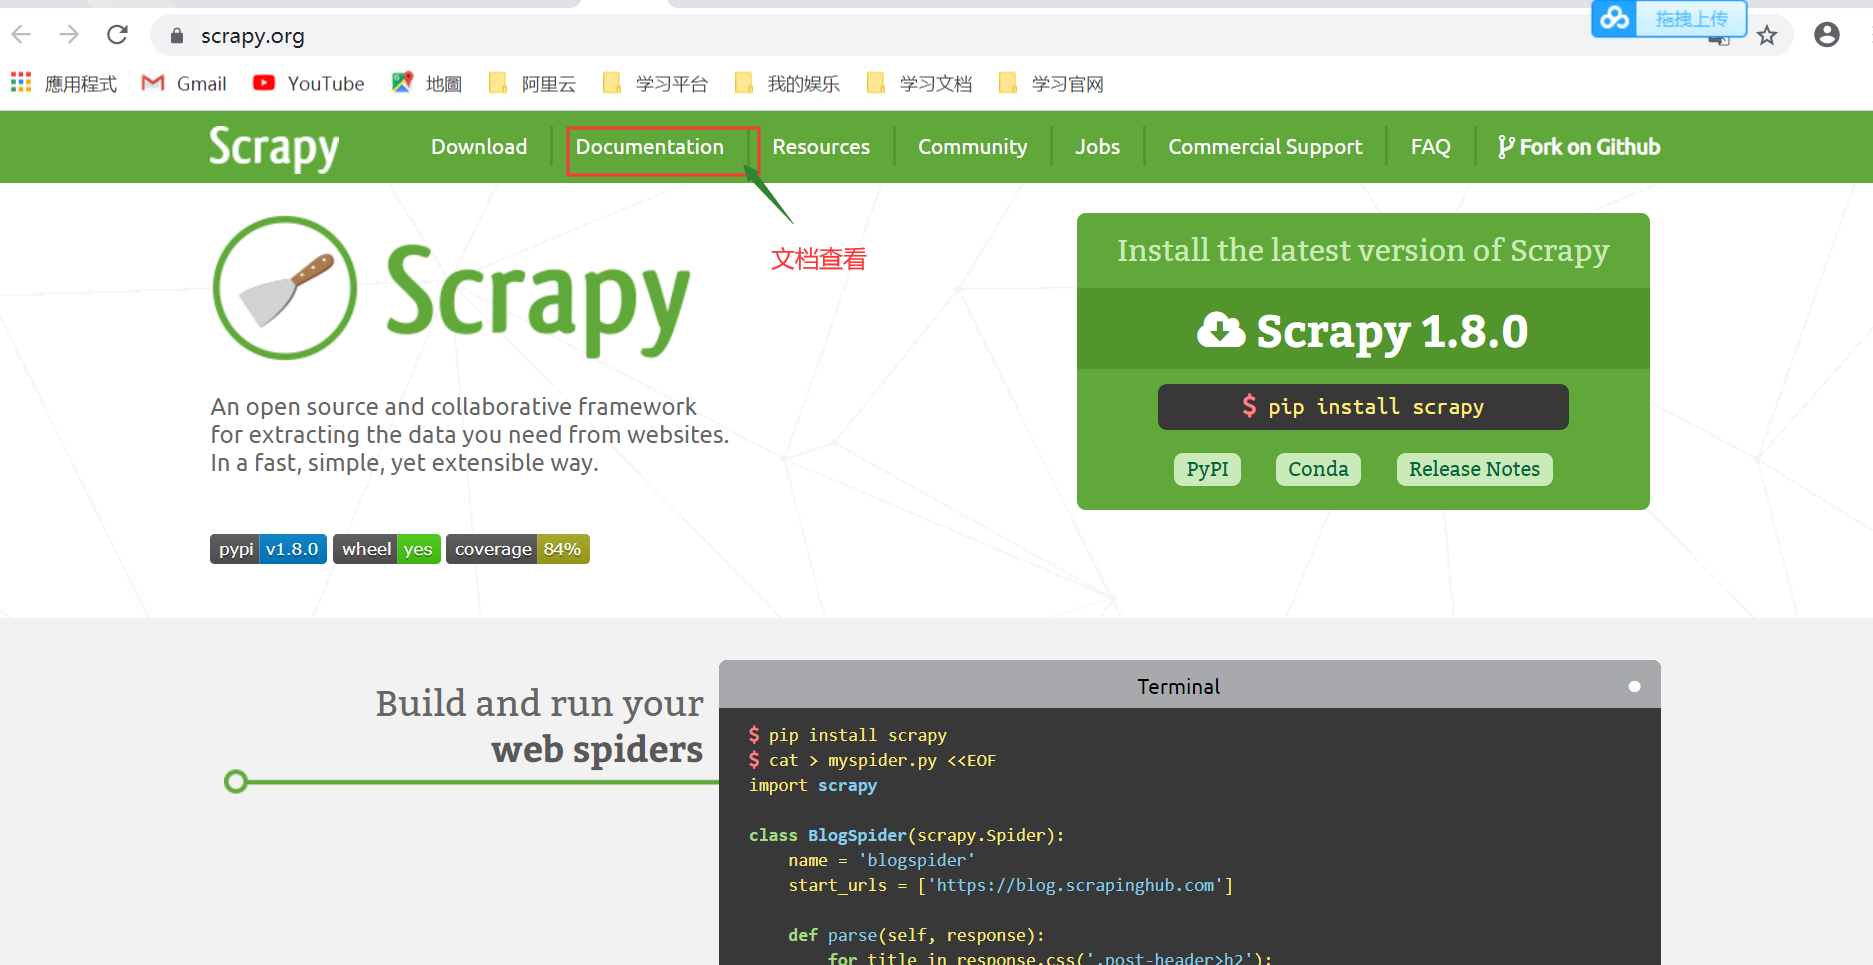Go forward with the browser arrow
The height and width of the screenshot is (965, 1873).
[69, 35]
